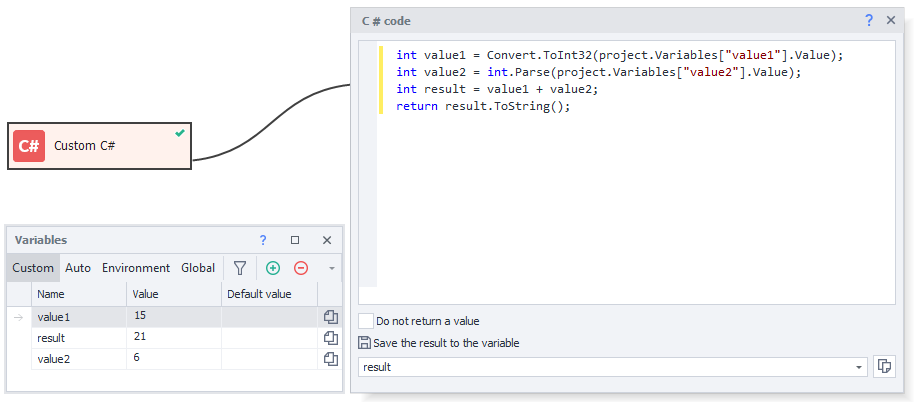Image resolution: width=920 pixels, height=402 pixels.
Task: Click the copy icon in value2 row
Action: click(x=330, y=359)
